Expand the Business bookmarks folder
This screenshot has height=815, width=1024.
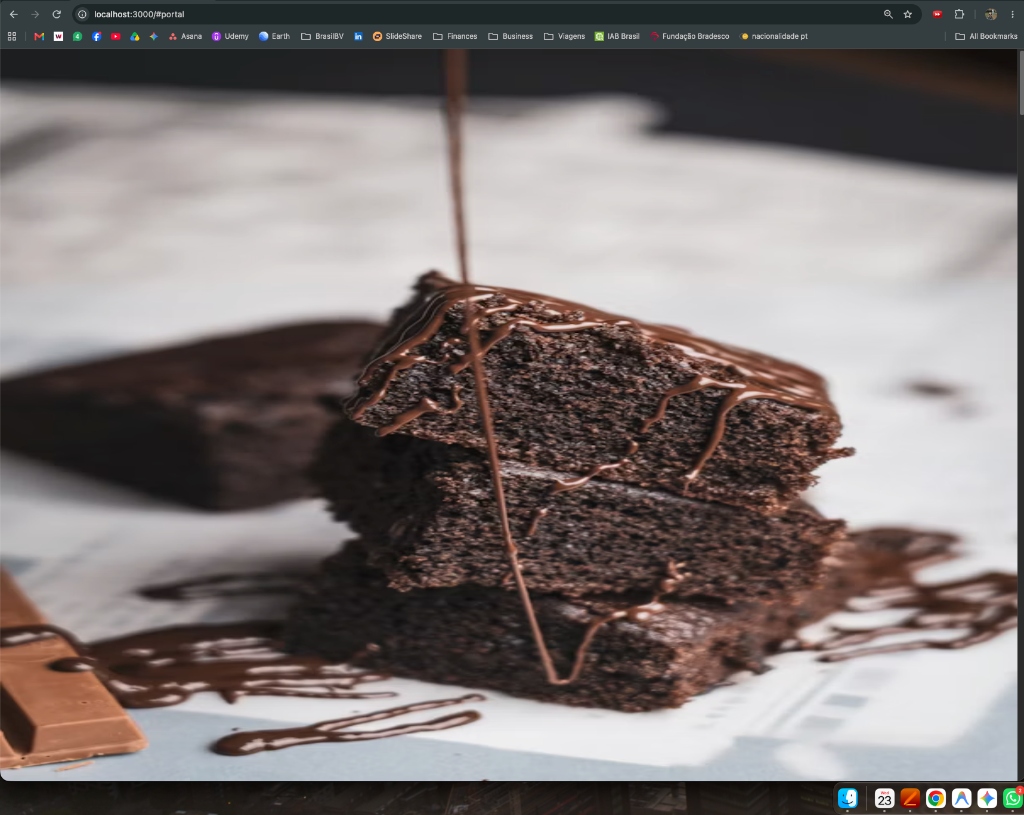511,36
